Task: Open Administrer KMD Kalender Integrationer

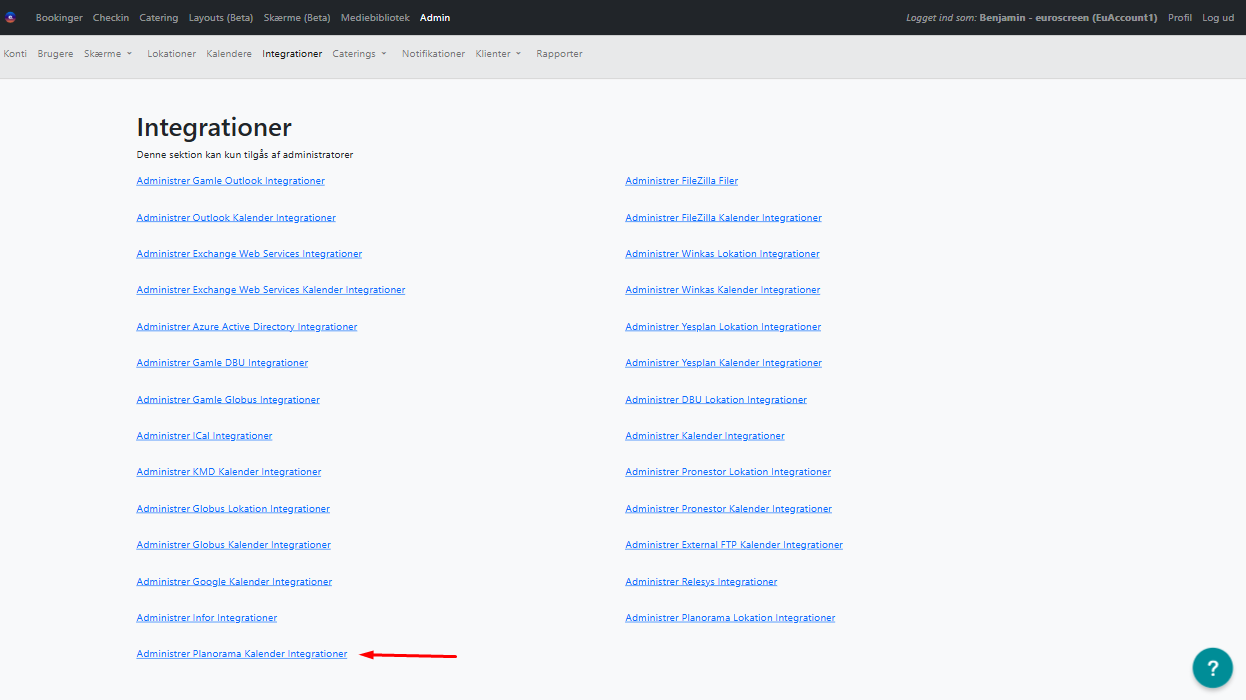Action: [x=229, y=472]
